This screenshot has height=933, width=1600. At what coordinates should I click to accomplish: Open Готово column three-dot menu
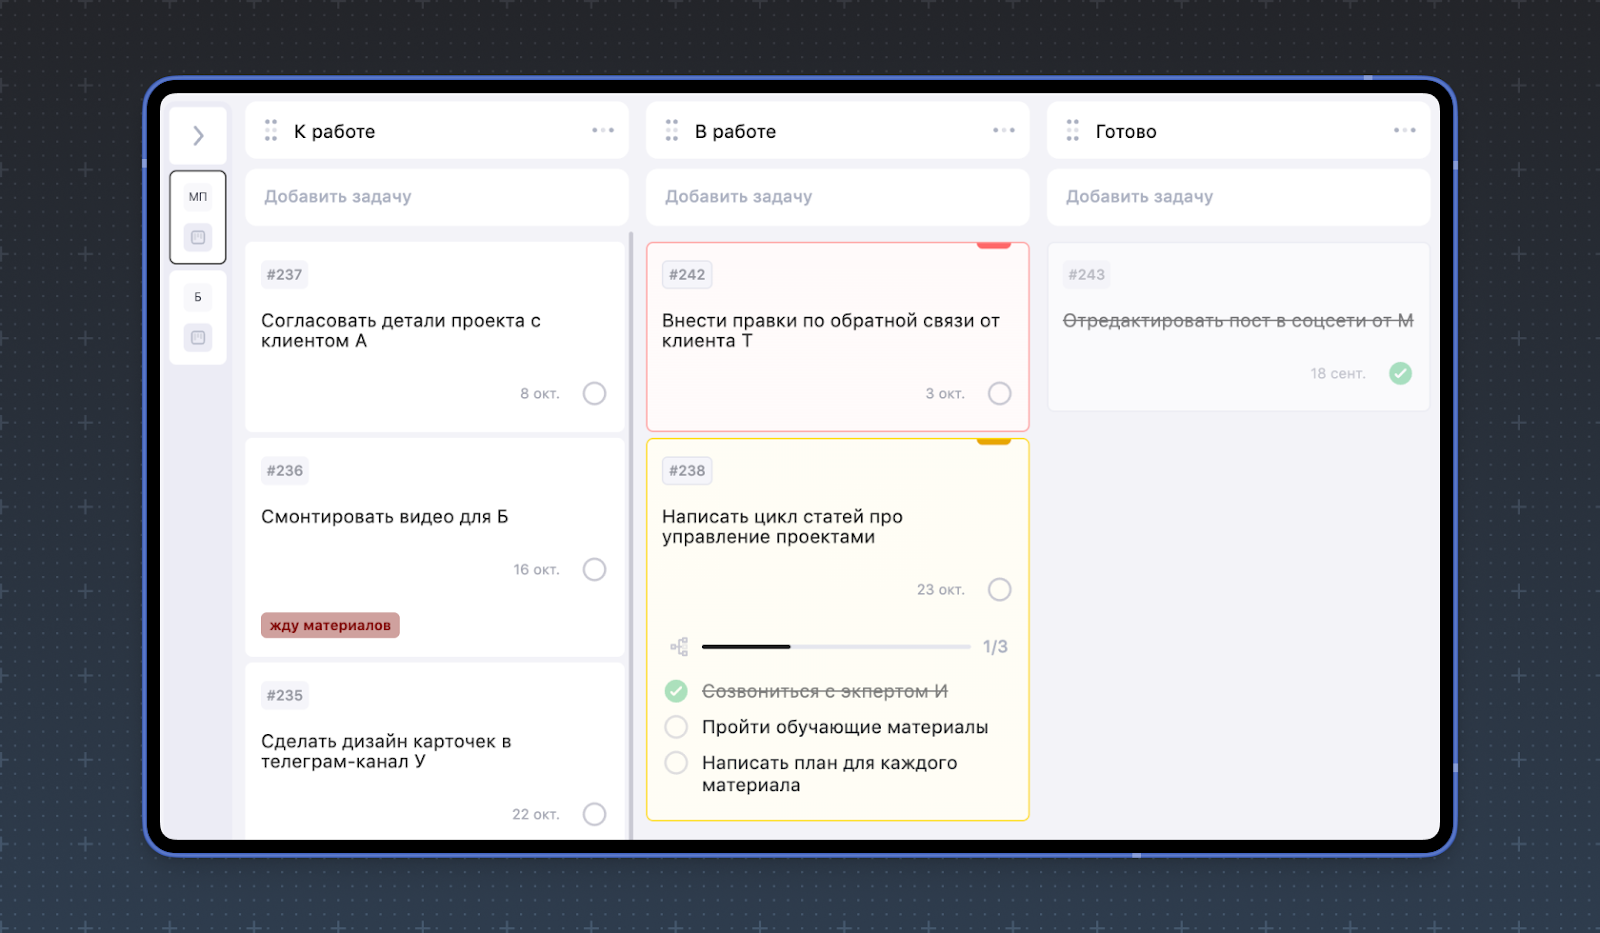tap(1404, 131)
